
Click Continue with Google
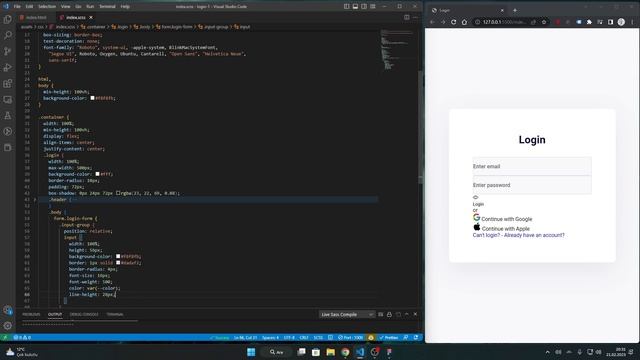click(x=502, y=218)
